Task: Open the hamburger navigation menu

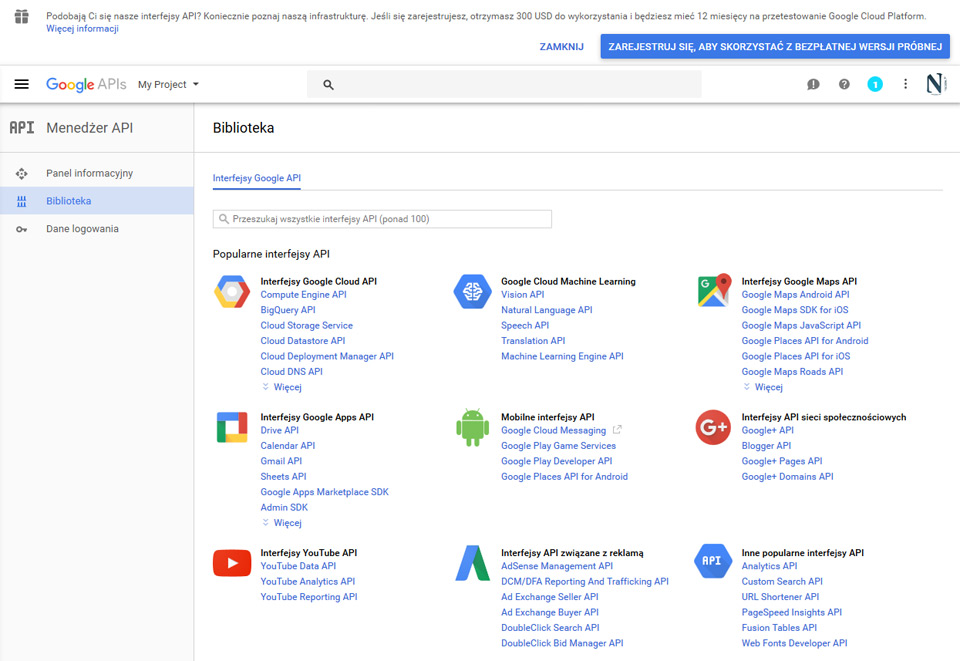Action: point(21,84)
